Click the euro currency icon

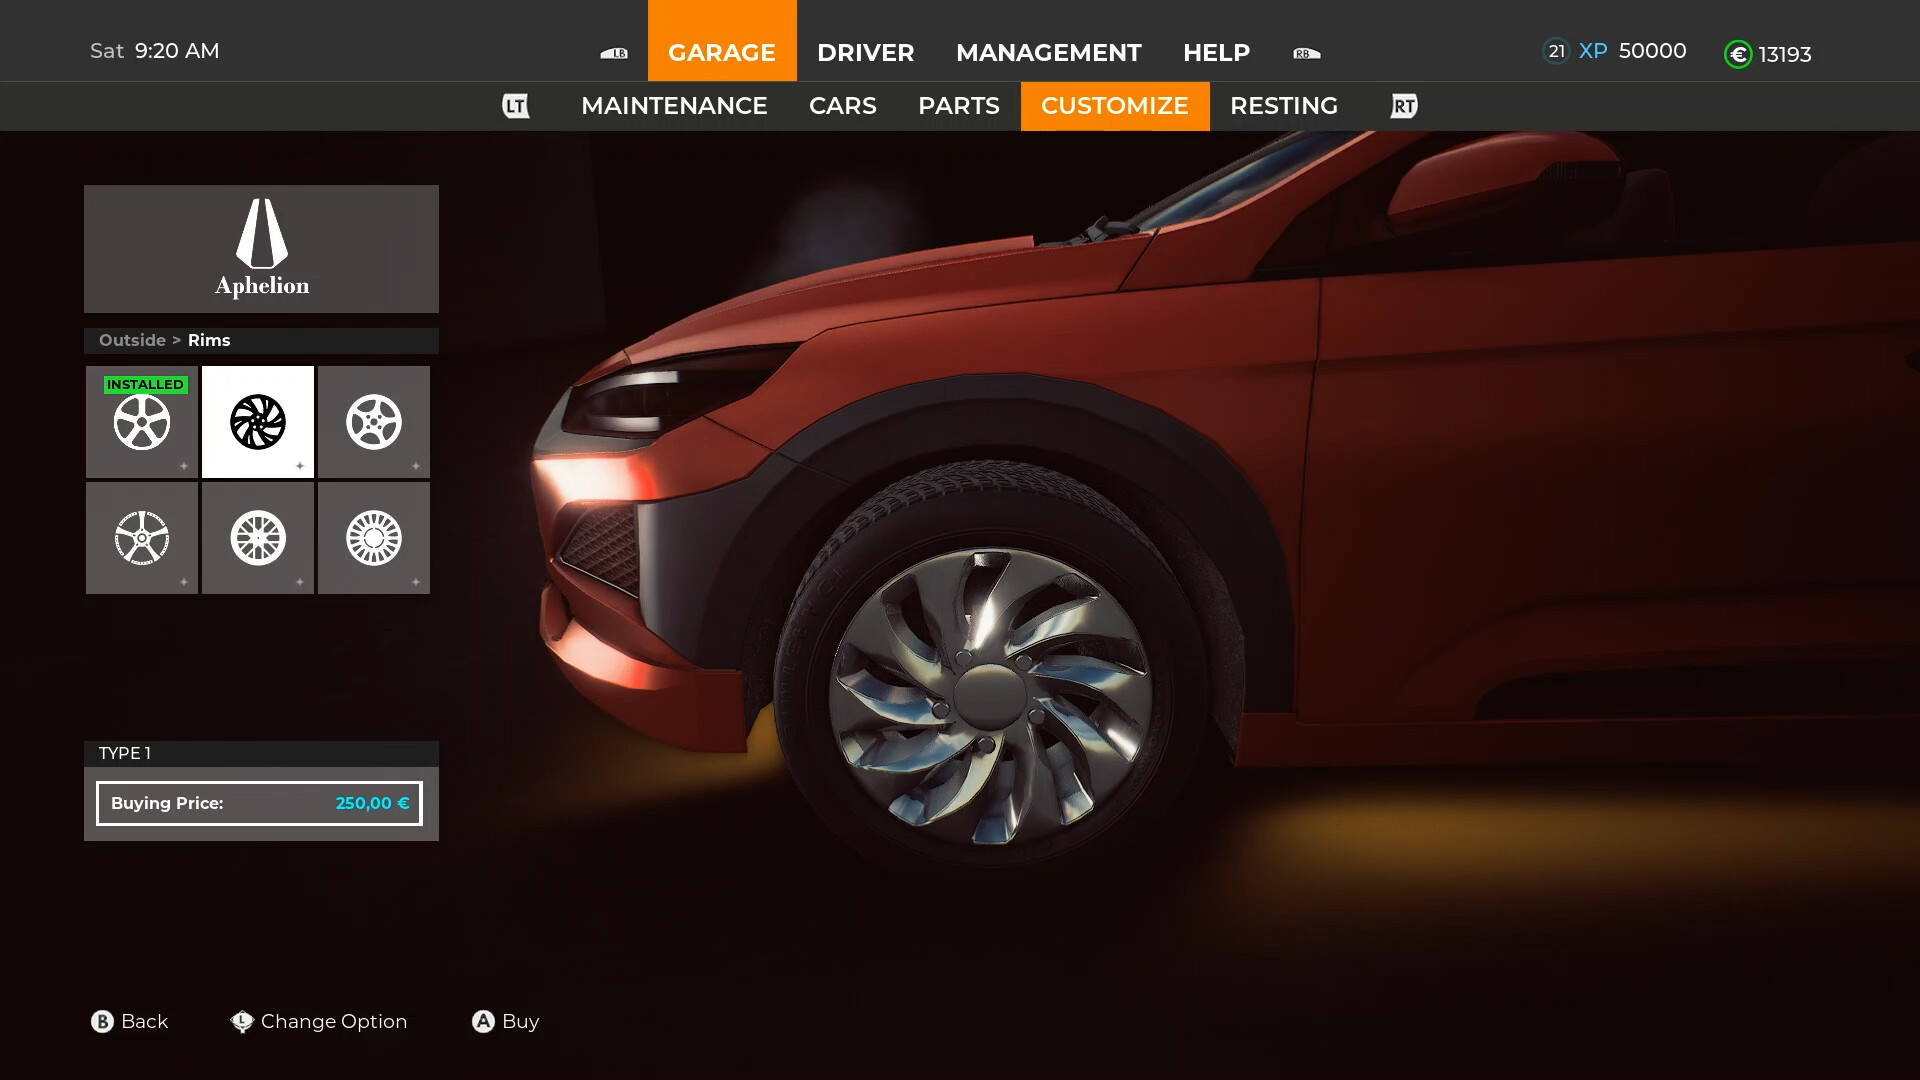click(x=1739, y=54)
